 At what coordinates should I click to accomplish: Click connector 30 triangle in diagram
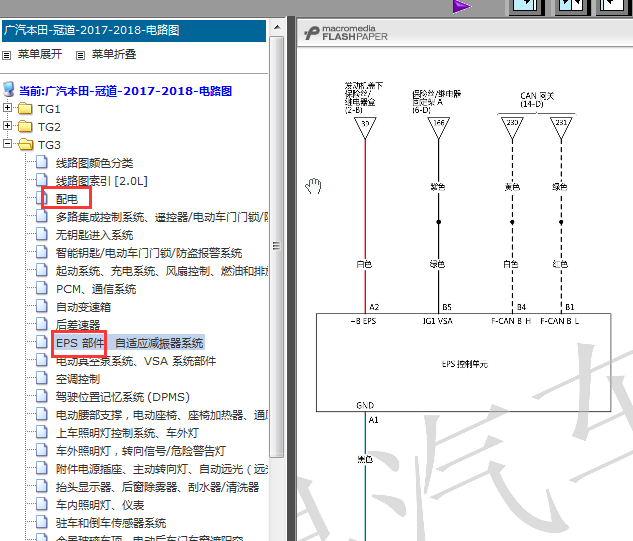[365, 127]
